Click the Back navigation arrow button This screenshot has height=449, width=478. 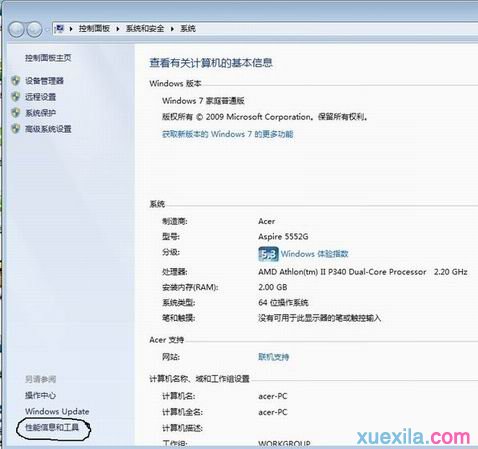pyautogui.click(x=16, y=29)
